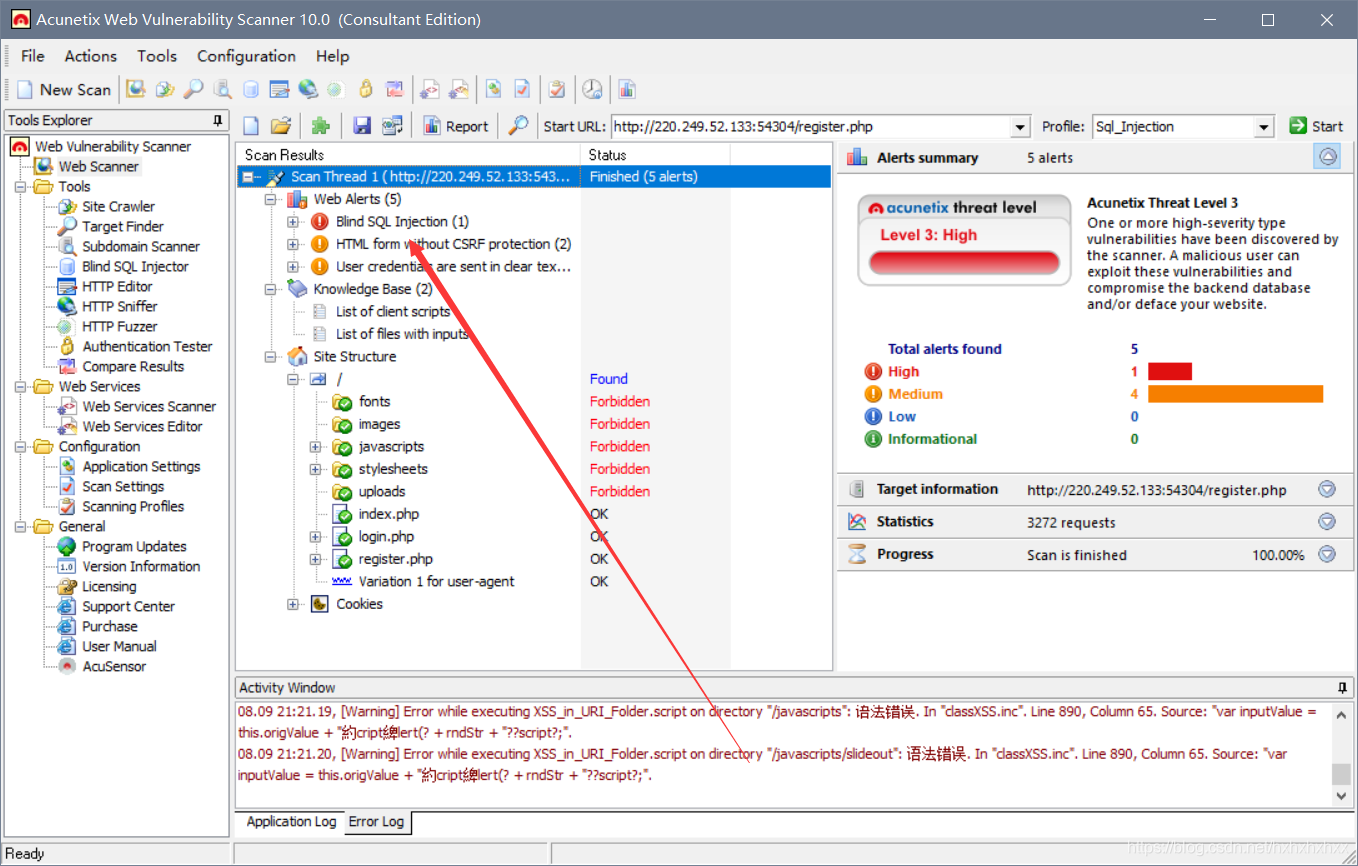Pin the Activity Window panel
The image size is (1358, 866).
pos(1342,688)
